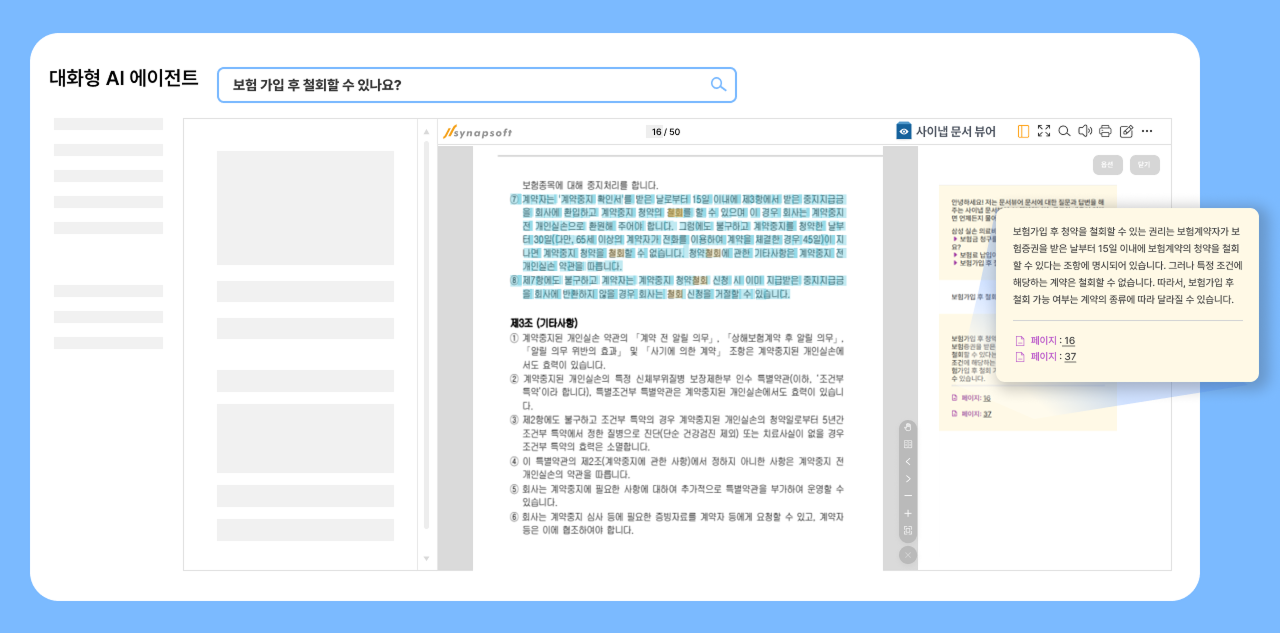Print the insurance document
Viewport: 1280px width, 633px height.
(x=1106, y=131)
